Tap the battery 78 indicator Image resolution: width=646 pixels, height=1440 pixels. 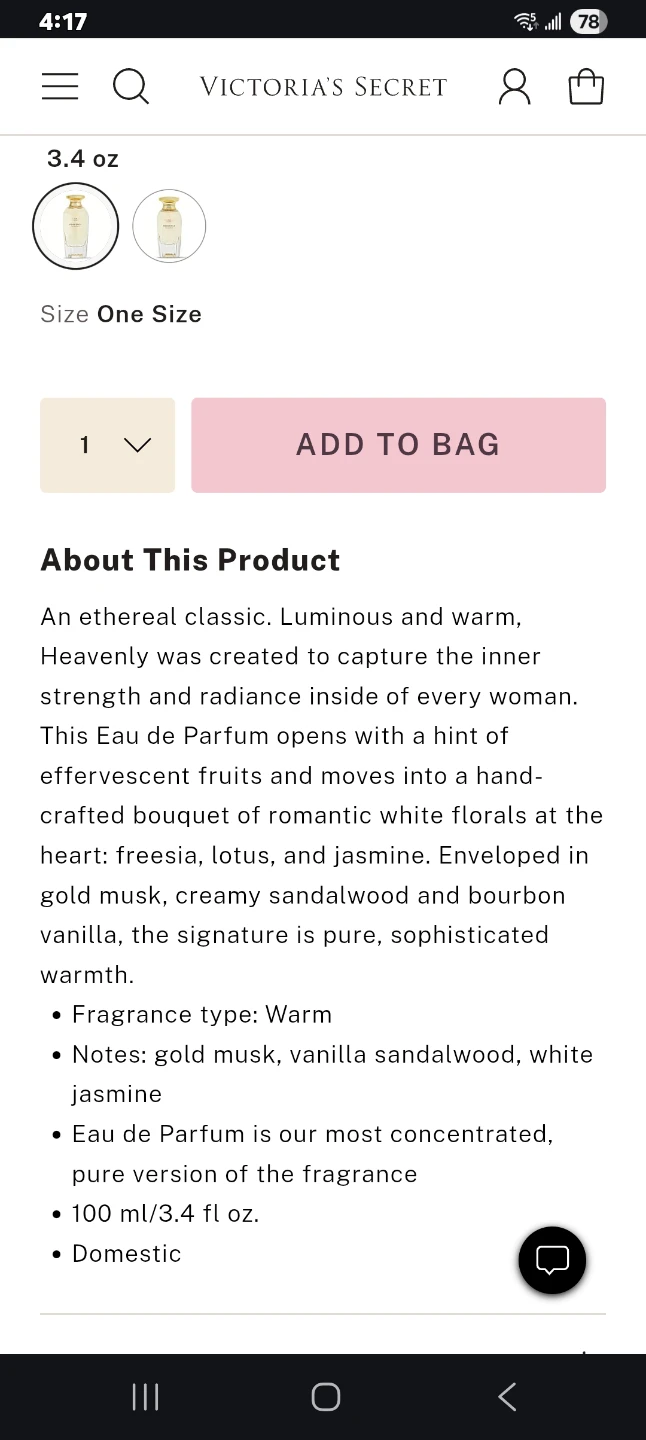click(588, 22)
